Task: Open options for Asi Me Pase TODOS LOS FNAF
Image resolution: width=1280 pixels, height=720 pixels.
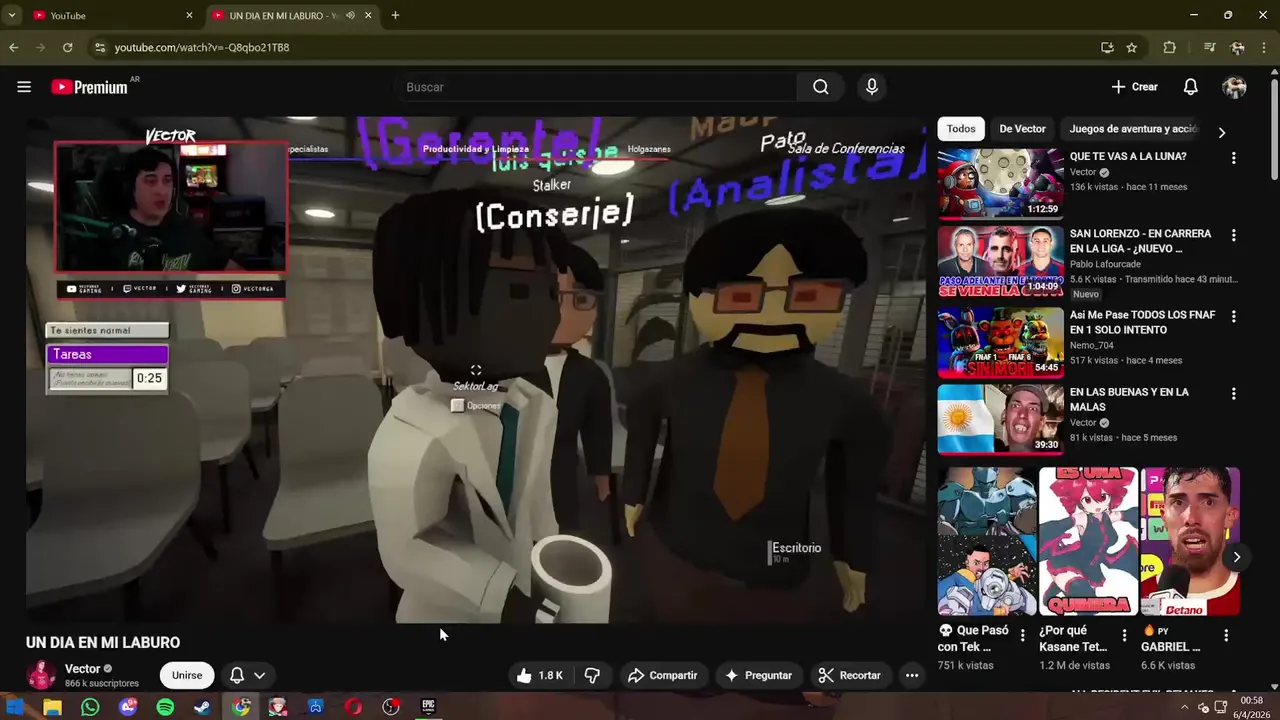Action: pos(1233,316)
